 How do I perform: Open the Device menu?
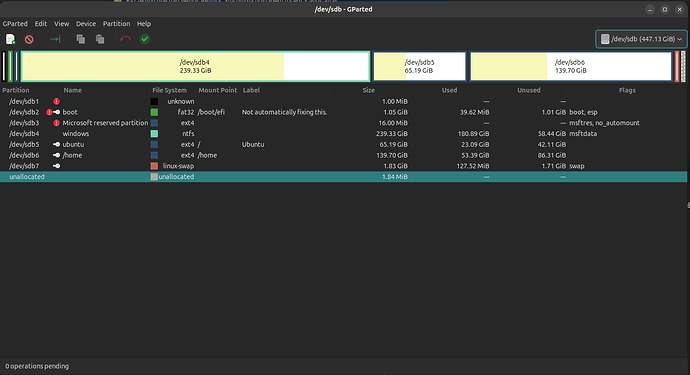(x=86, y=24)
